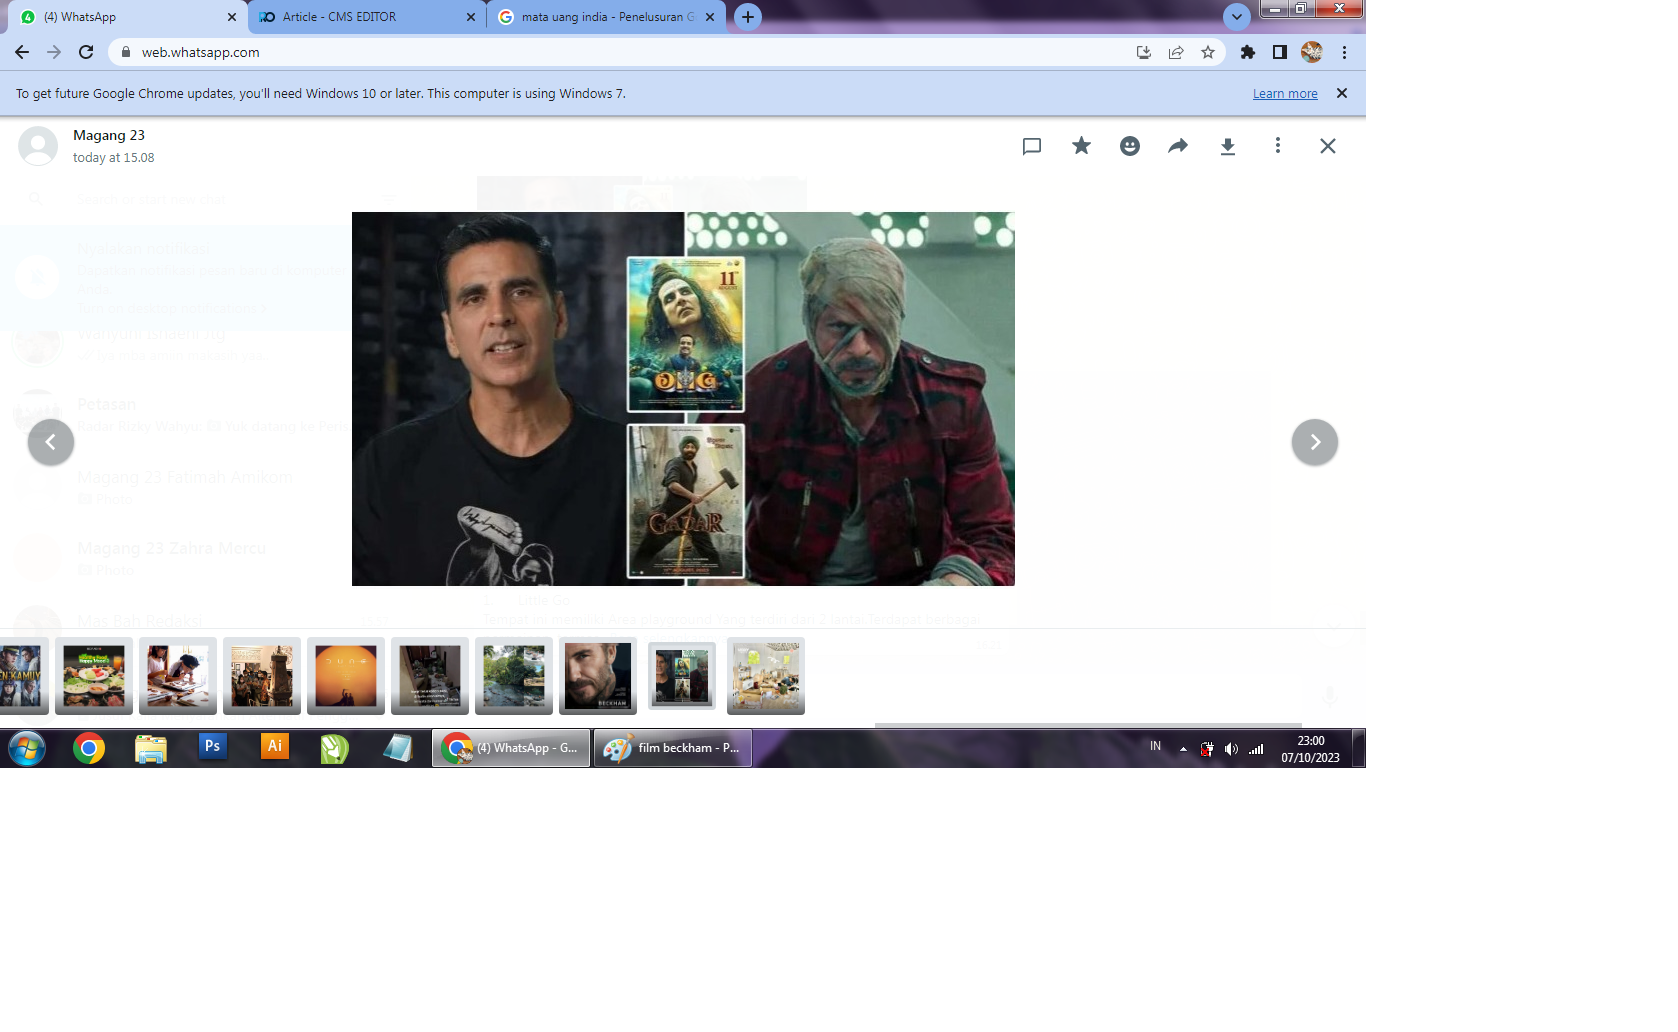Forward the image using arrow icon
1678x1032 pixels.
[1178, 146]
